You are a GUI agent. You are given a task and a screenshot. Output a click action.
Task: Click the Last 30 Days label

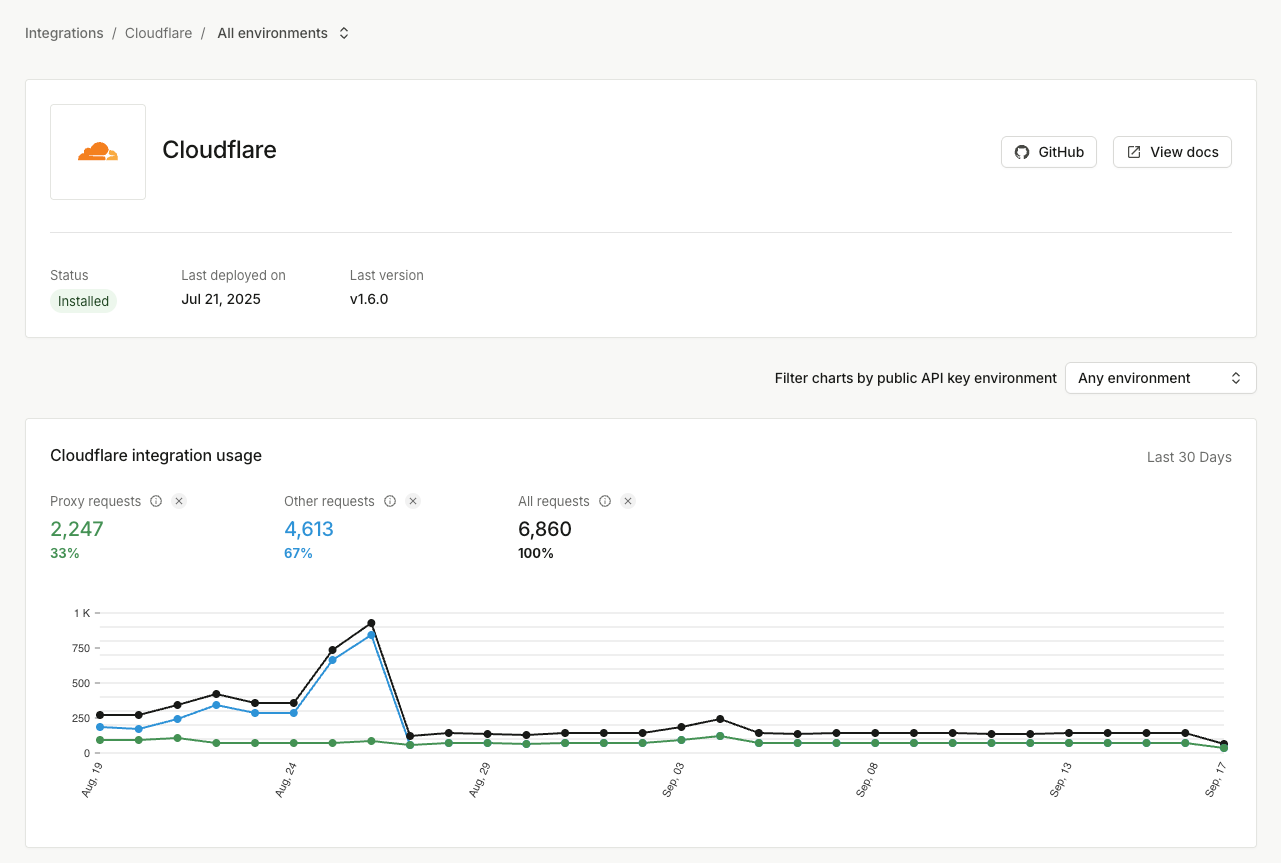point(1189,456)
